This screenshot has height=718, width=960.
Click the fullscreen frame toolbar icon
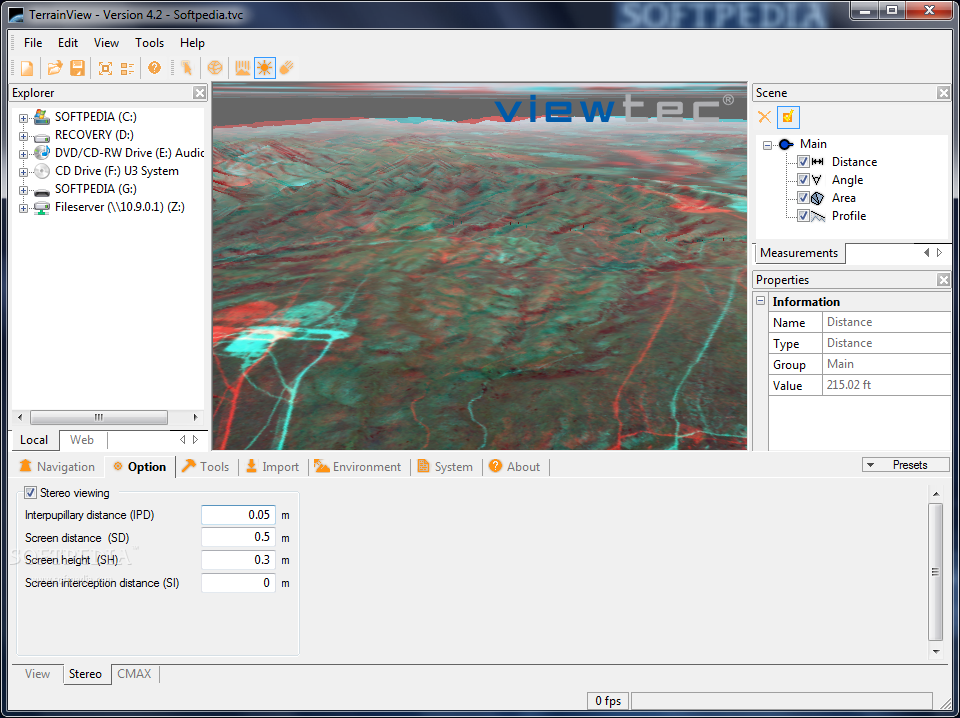point(105,68)
